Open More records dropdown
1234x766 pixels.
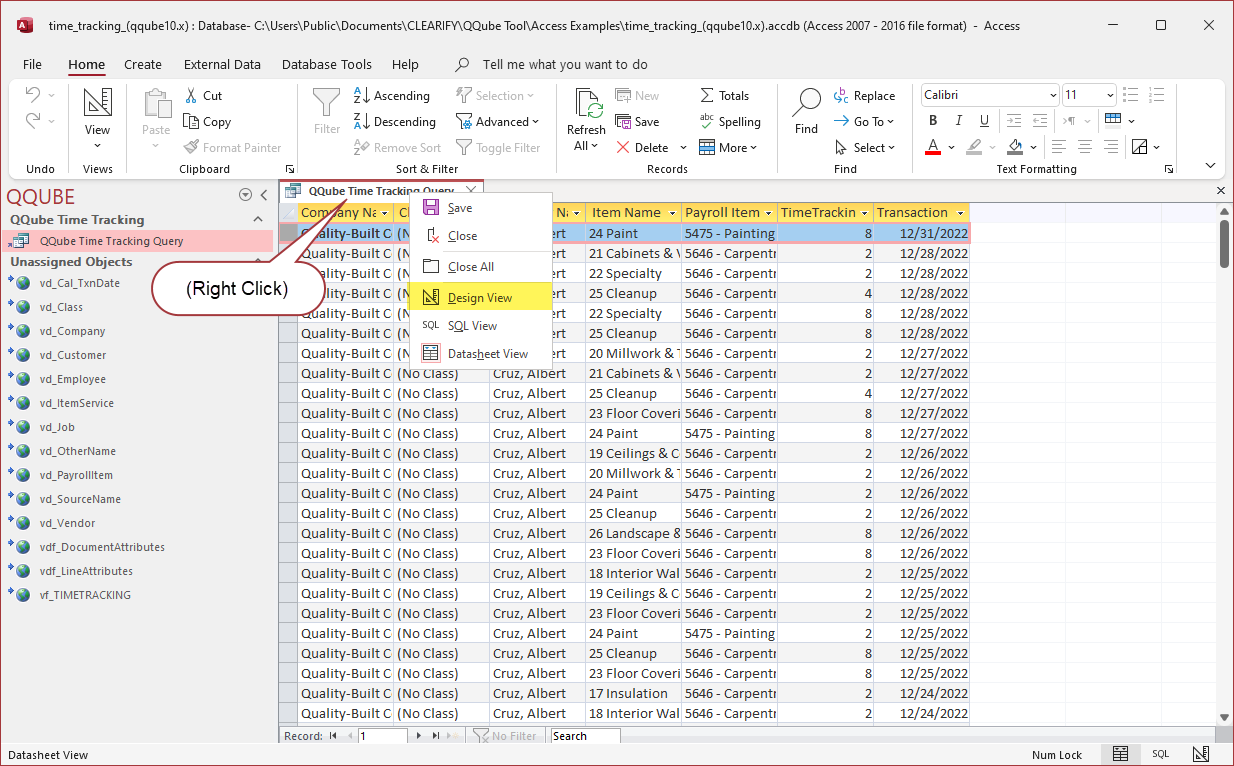pyautogui.click(x=728, y=148)
